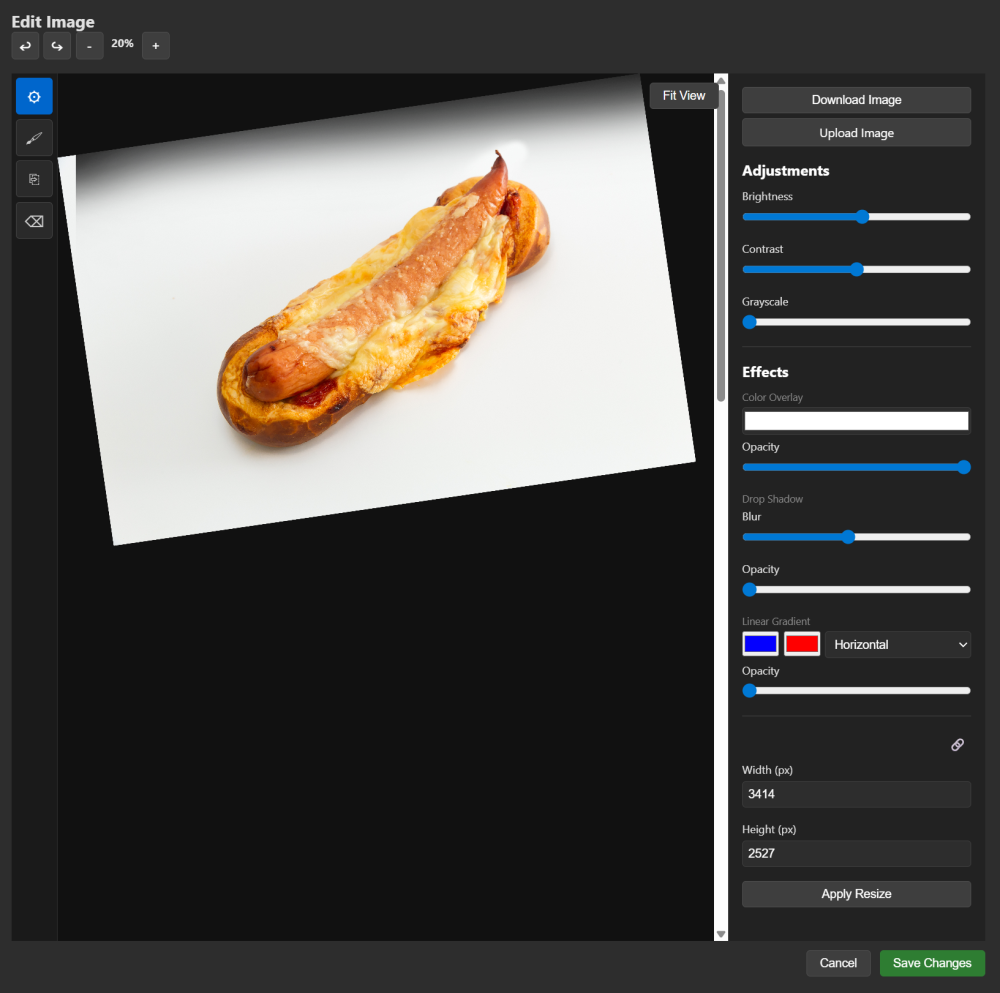Zoom in with the plus button

155,46
